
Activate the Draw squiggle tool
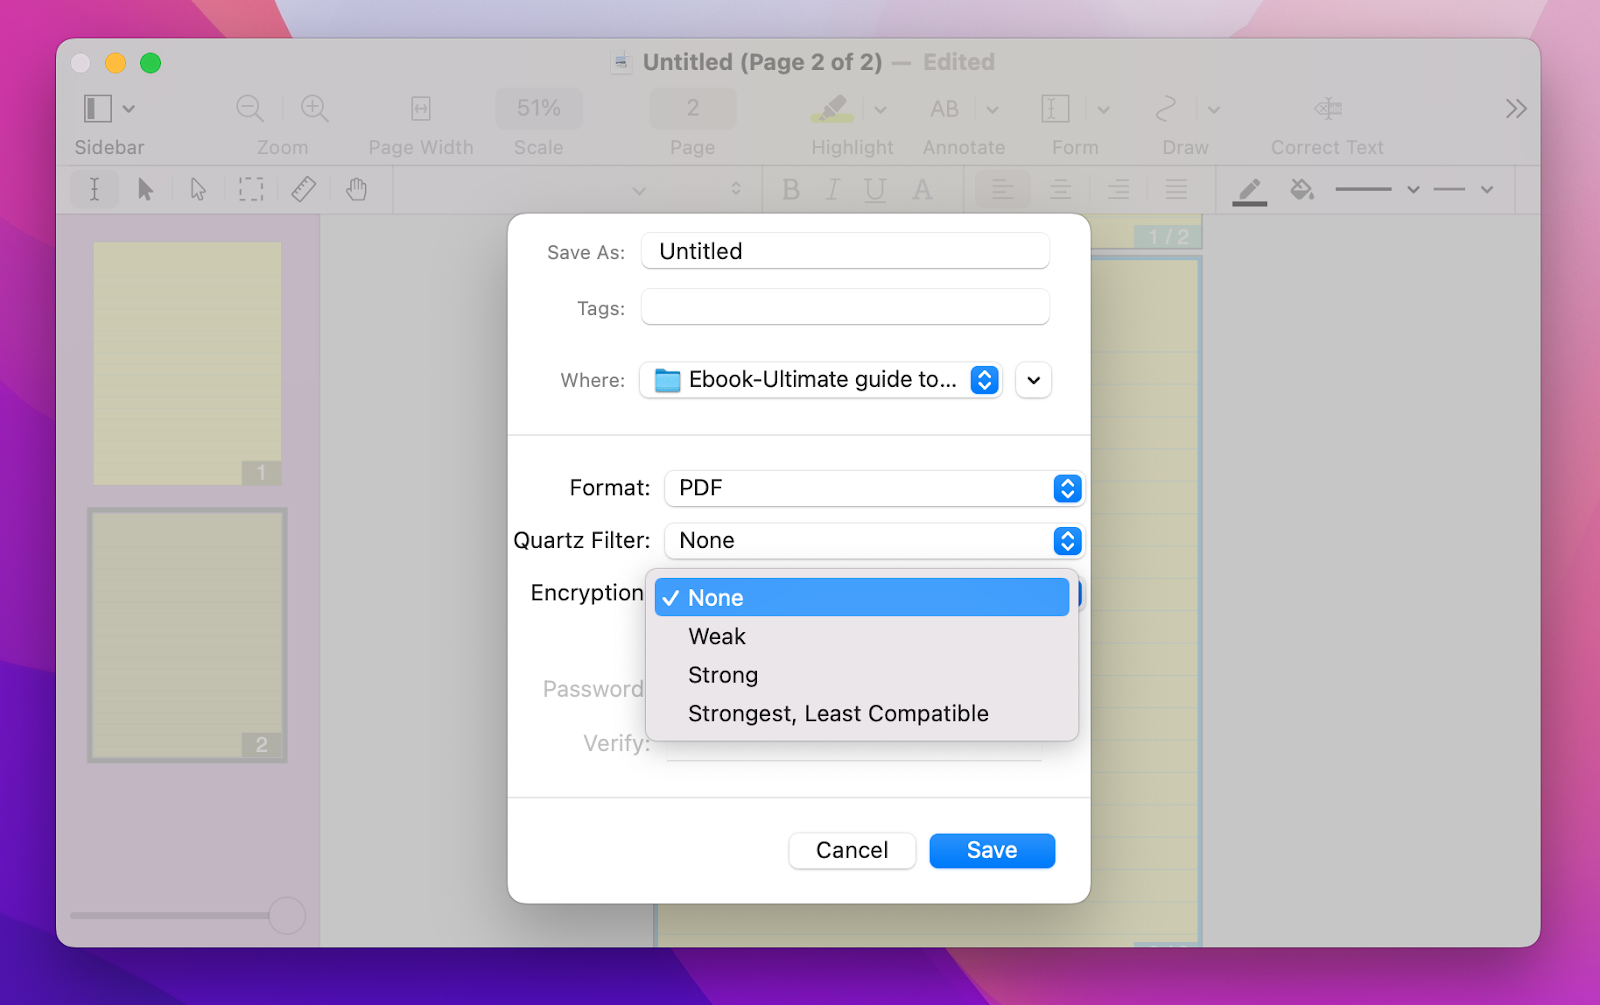pyautogui.click(x=1165, y=110)
